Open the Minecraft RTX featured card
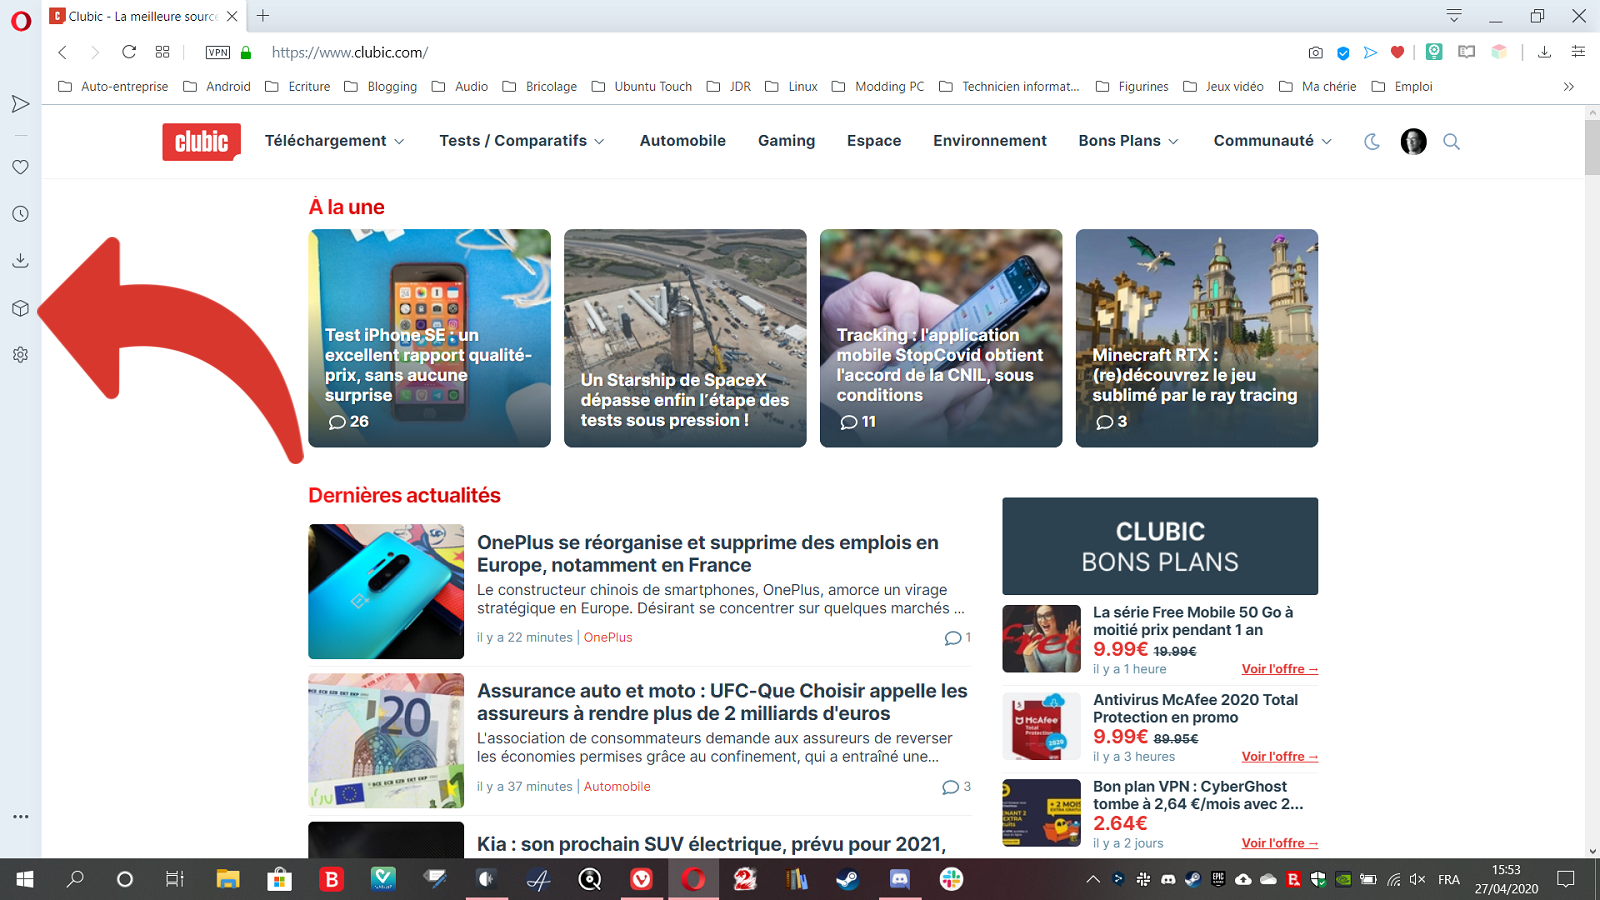The width and height of the screenshot is (1600, 900). pyautogui.click(x=1197, y=338)
